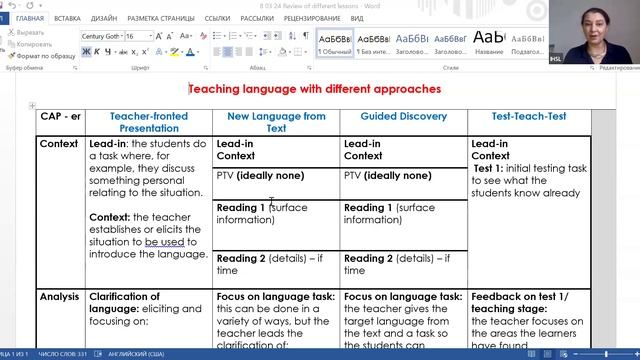Decrease font size with shrink font icon

tap(170, 36)
